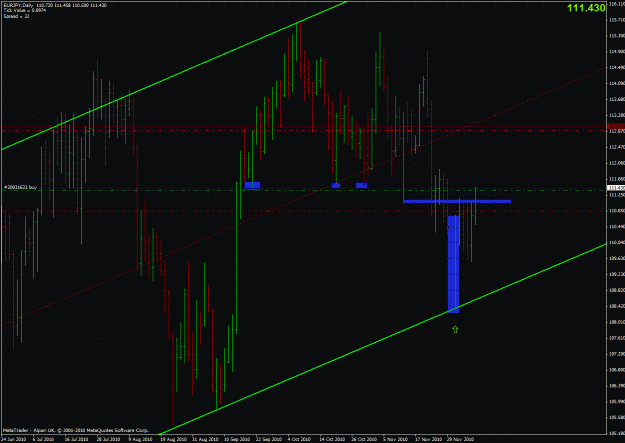Screen dimensions: 625x443
Task: Click the 108.420 price axis label
Action: (617, 306)
